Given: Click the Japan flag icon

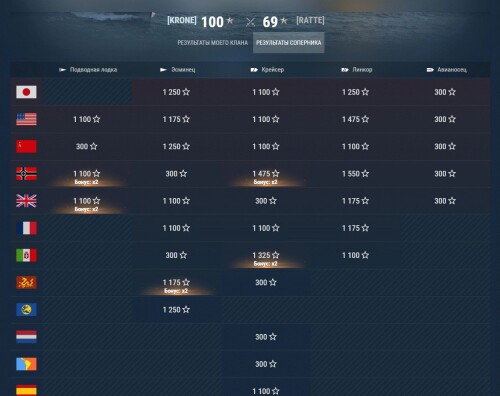Looking at the screenshot, I should (x=26, y=92).
